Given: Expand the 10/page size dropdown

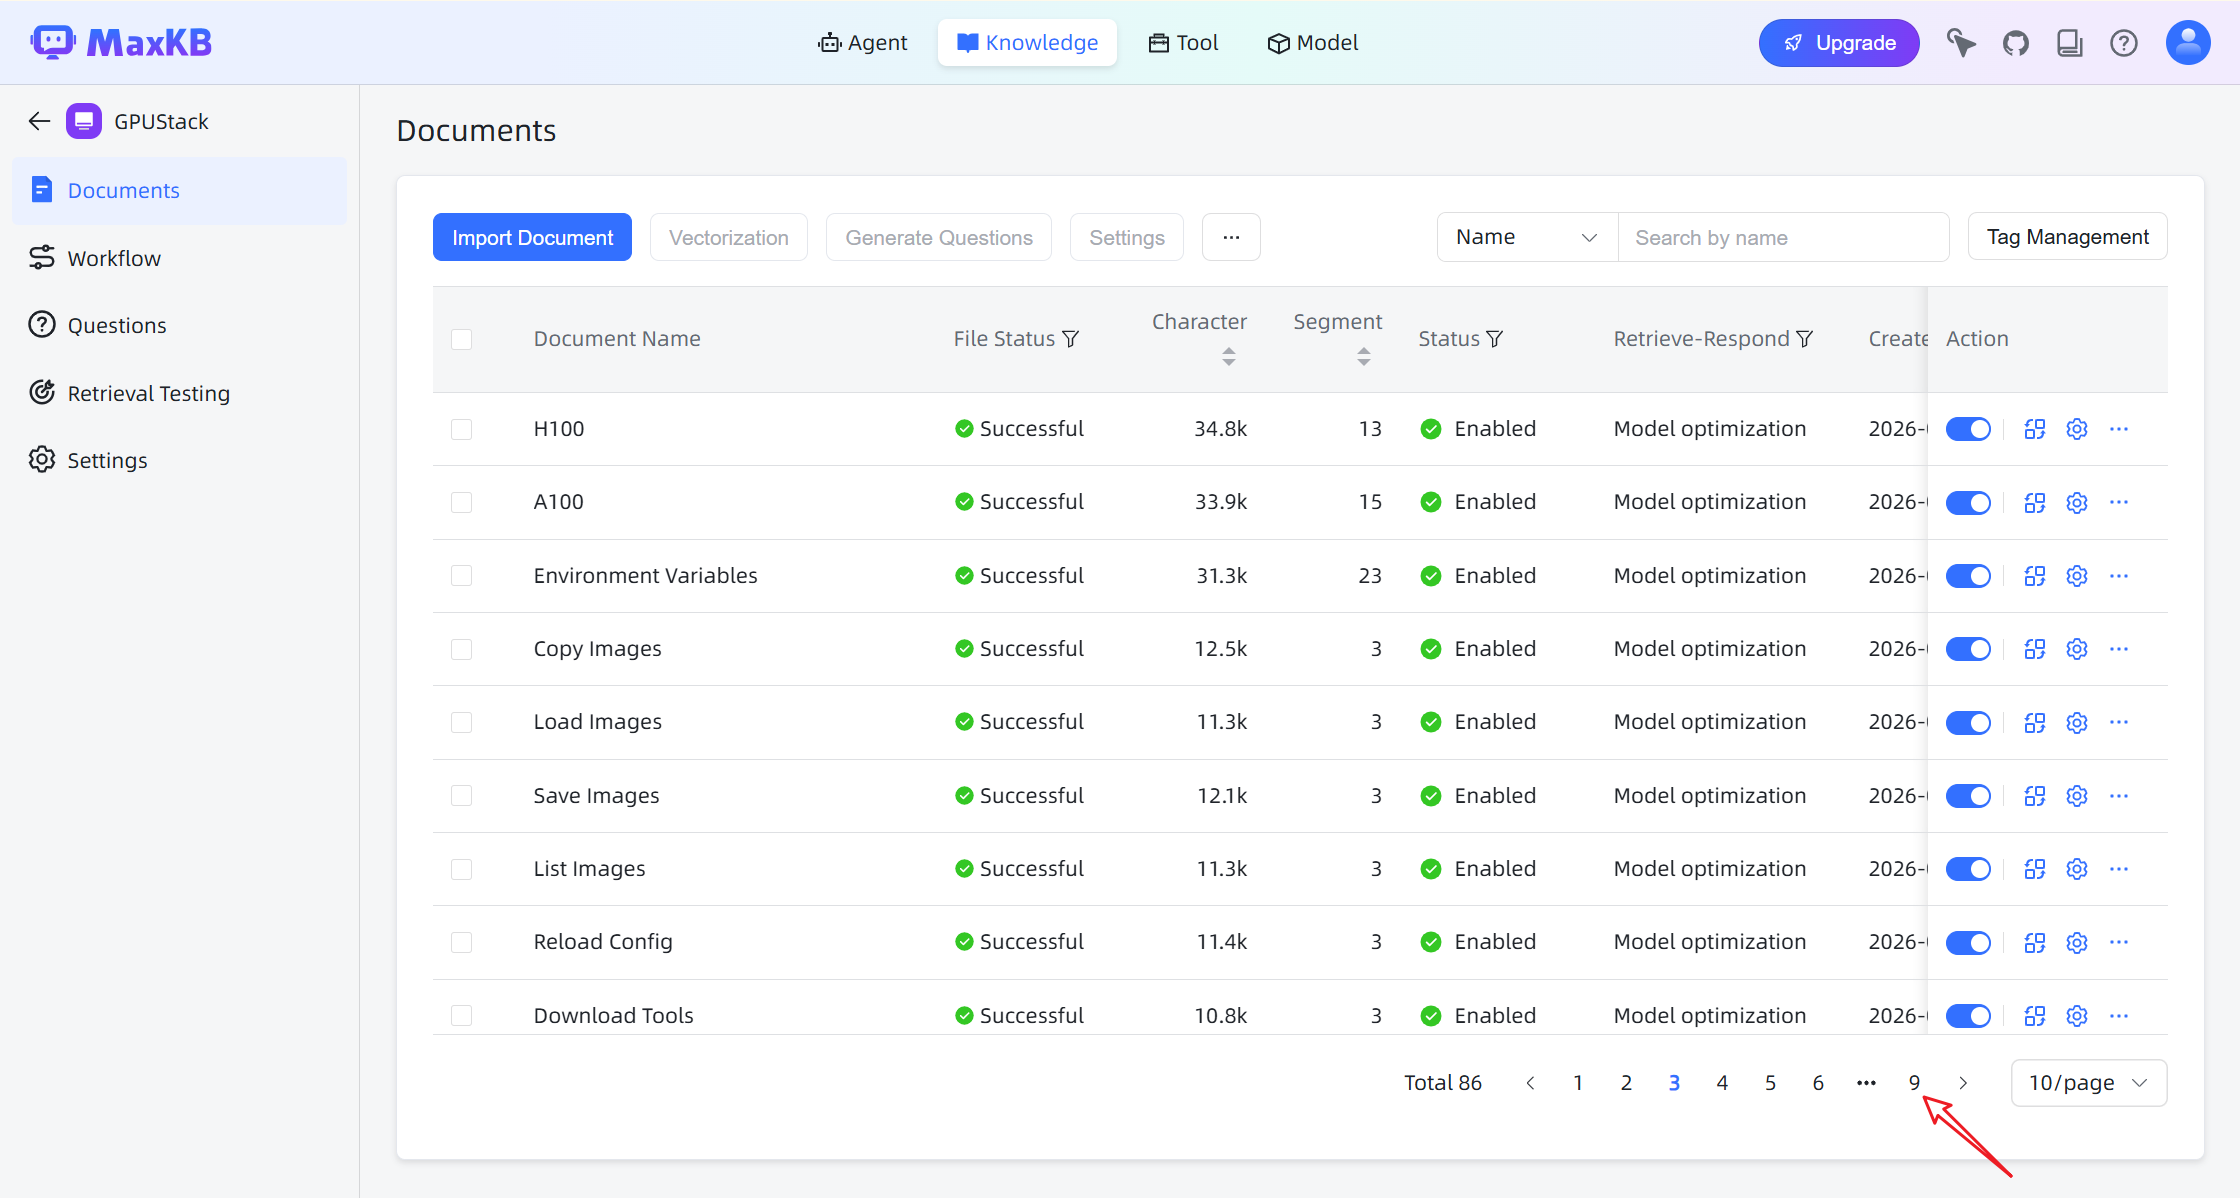Looking at the screenshot, I should click(2088, 1083).
